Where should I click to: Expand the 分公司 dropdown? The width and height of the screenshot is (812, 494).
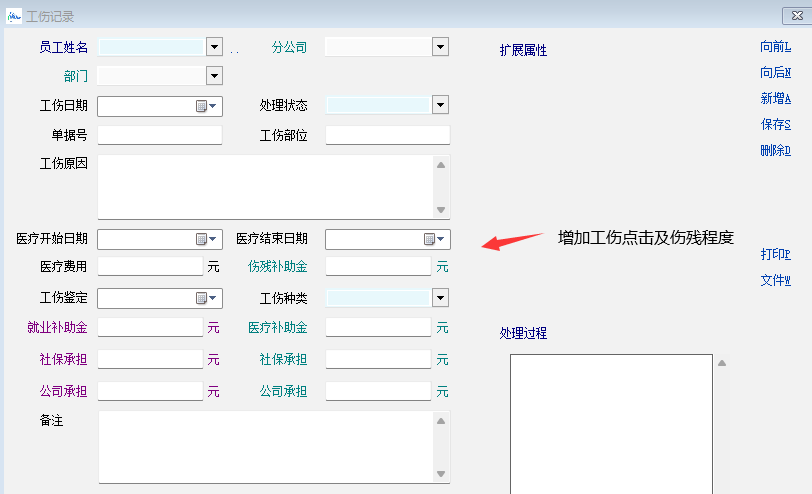coord(440,46)
